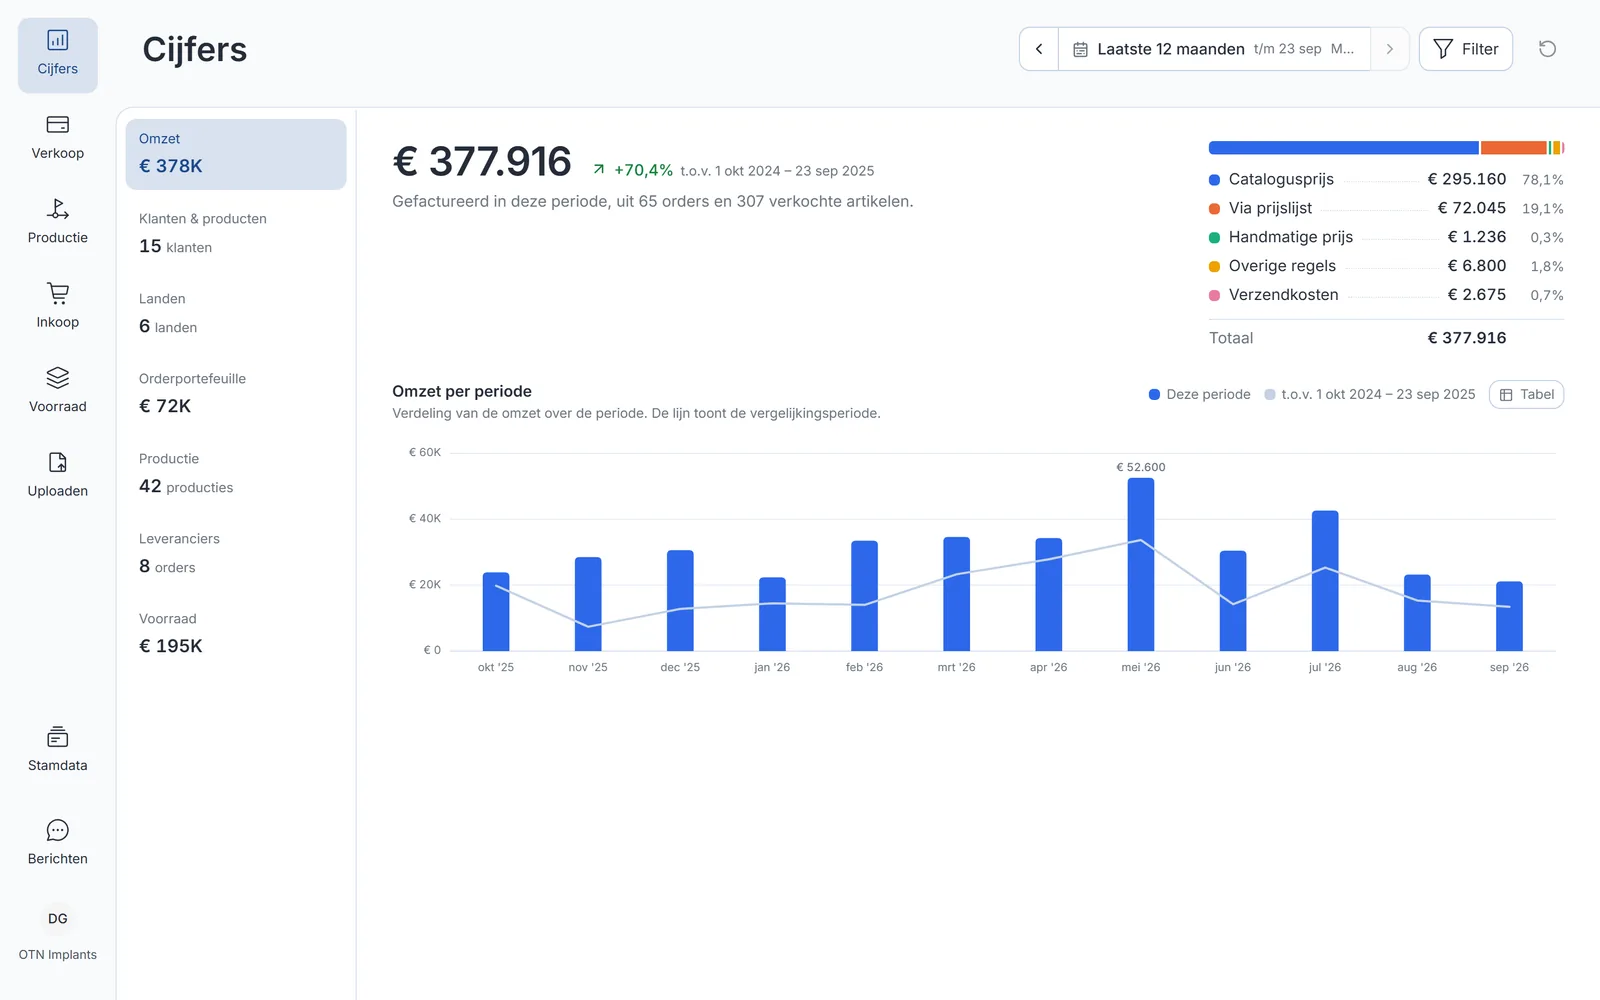Viewport: 1600px width, 1000px height.
Task: Open the Inkoop shopping cart section
Action: click(58, 308)
